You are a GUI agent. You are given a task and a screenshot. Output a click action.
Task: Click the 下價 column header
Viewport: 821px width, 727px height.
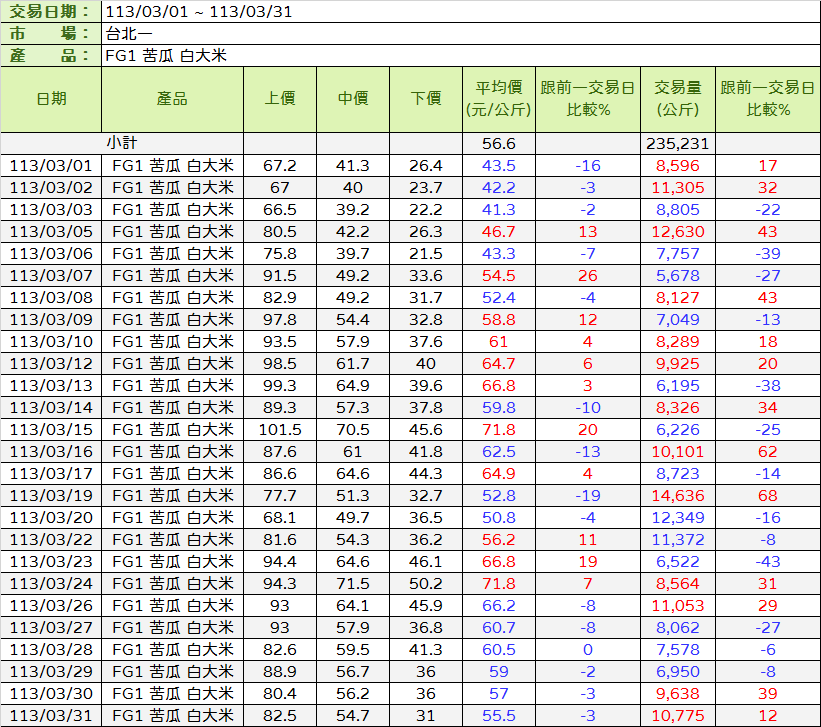point(426,99)
